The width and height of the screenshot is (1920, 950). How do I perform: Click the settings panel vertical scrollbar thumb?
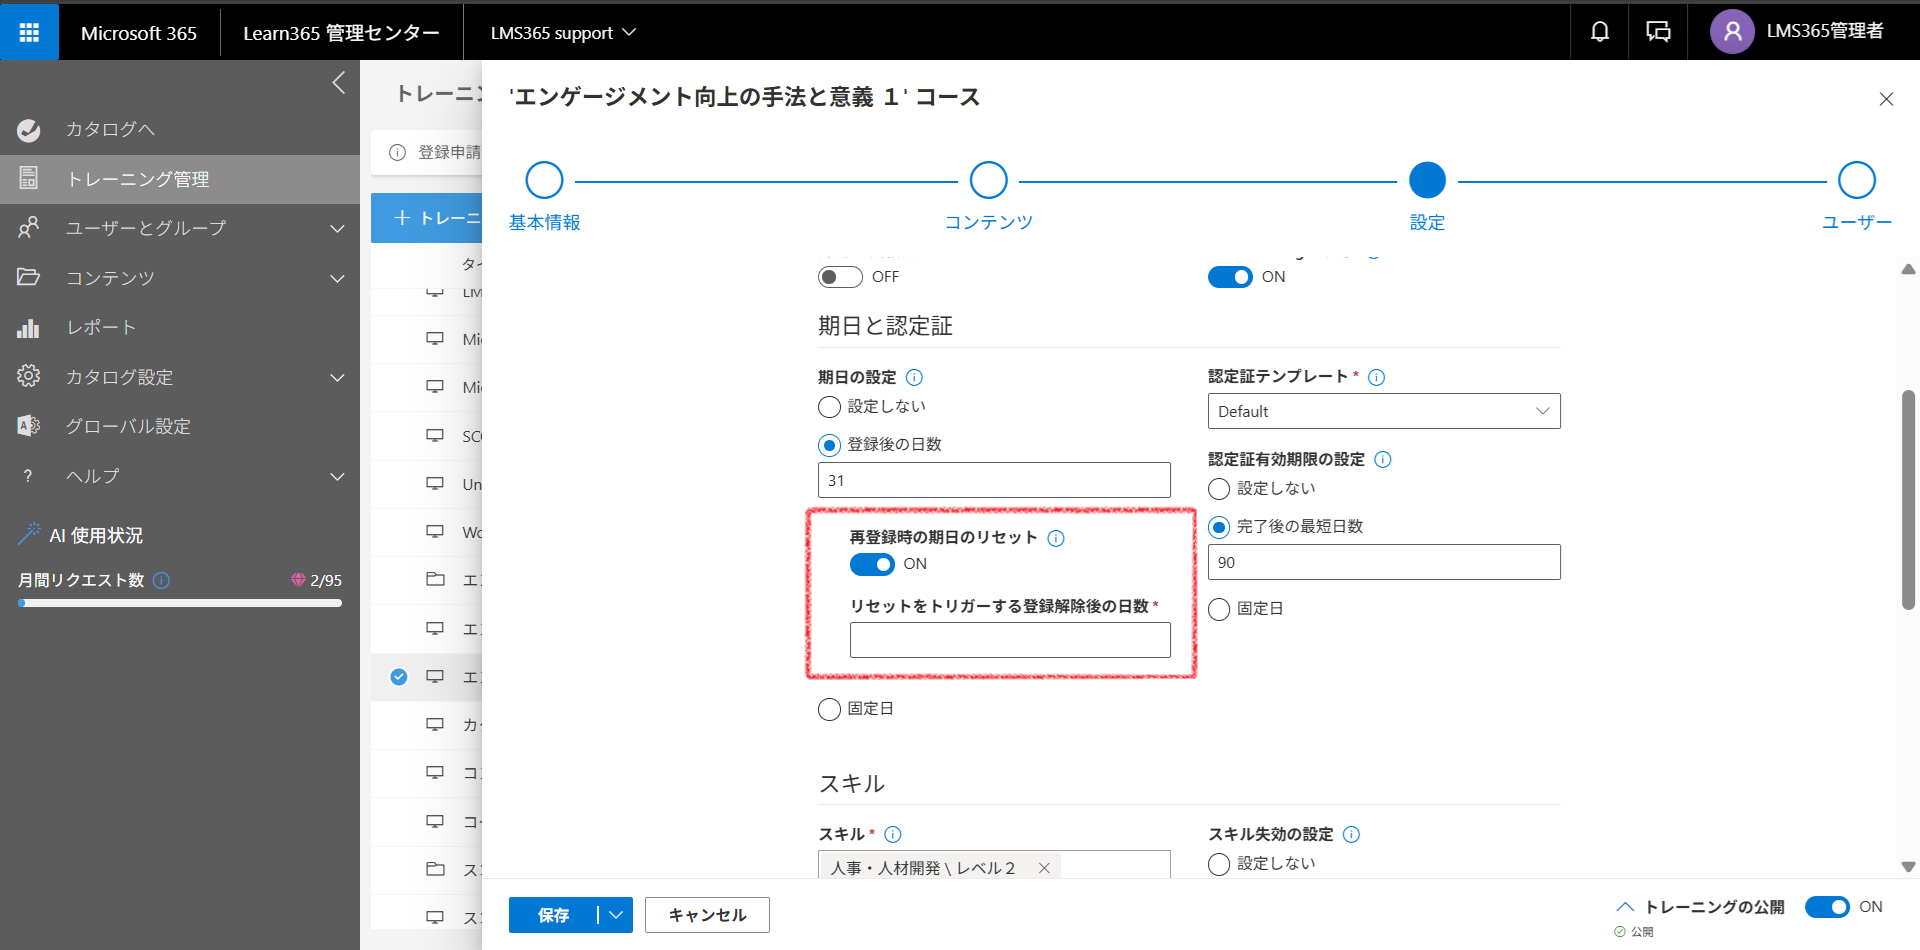pyautogui.click(x=1908, y=499)
